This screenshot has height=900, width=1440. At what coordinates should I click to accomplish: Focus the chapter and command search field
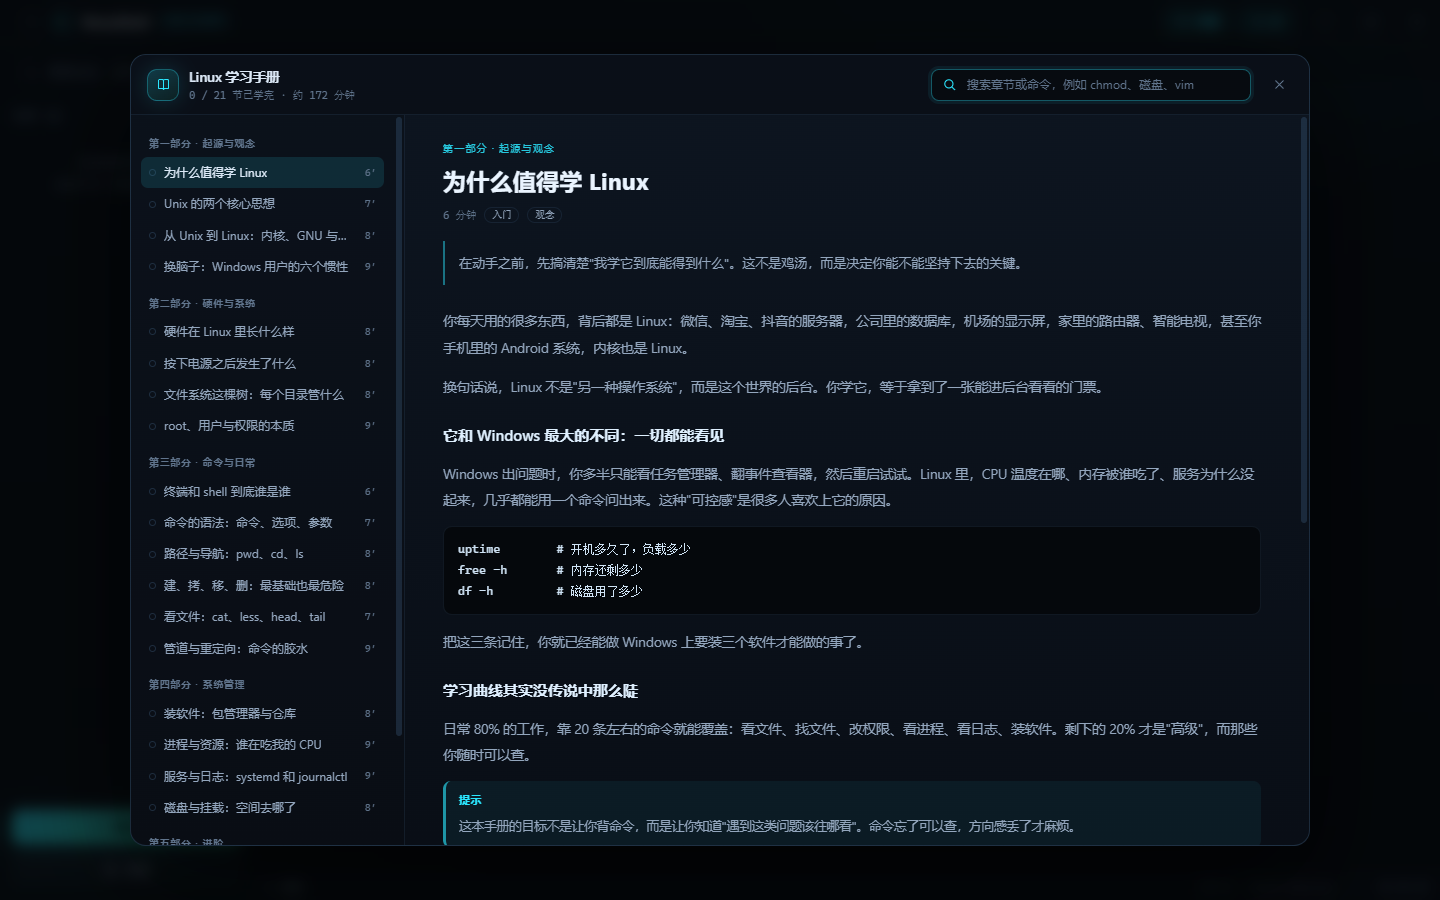click(1091, 85)
